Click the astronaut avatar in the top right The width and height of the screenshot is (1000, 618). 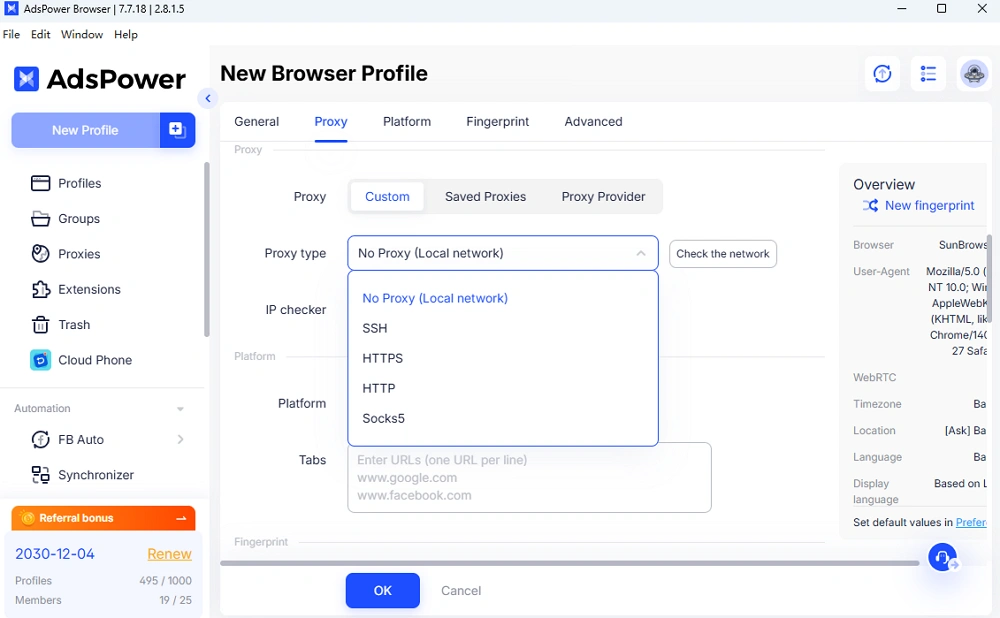[x=974, y=73]
